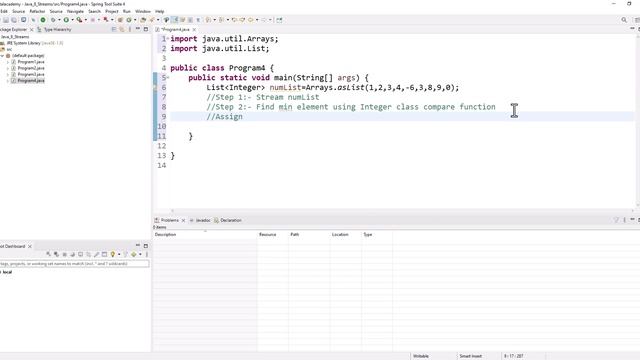This screenshot has height=360, width=640.
Task: Maximize the Boot Dashboard panel
Action: [146, 246]
